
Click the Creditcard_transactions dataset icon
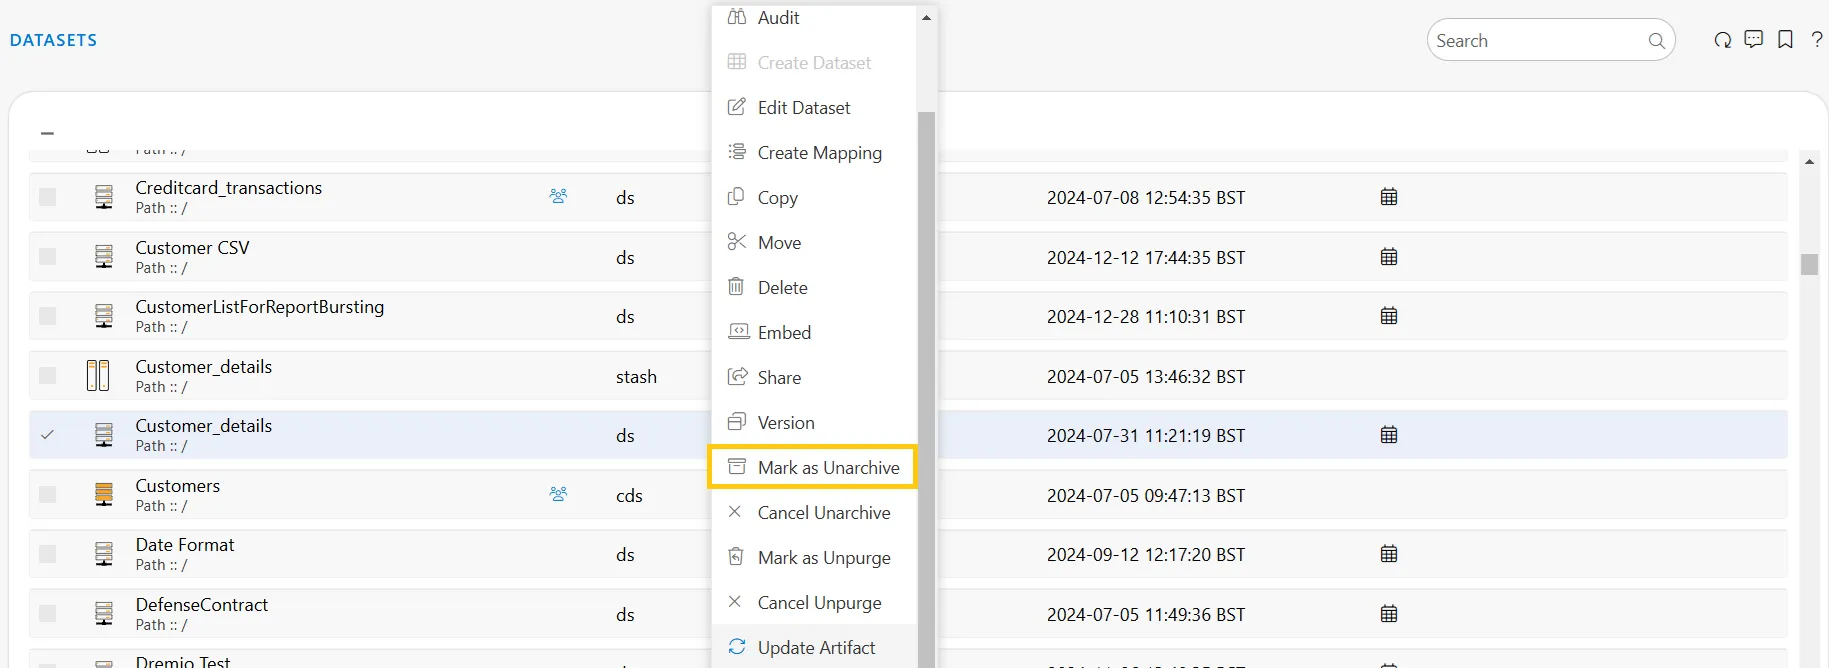pos(104,197)
